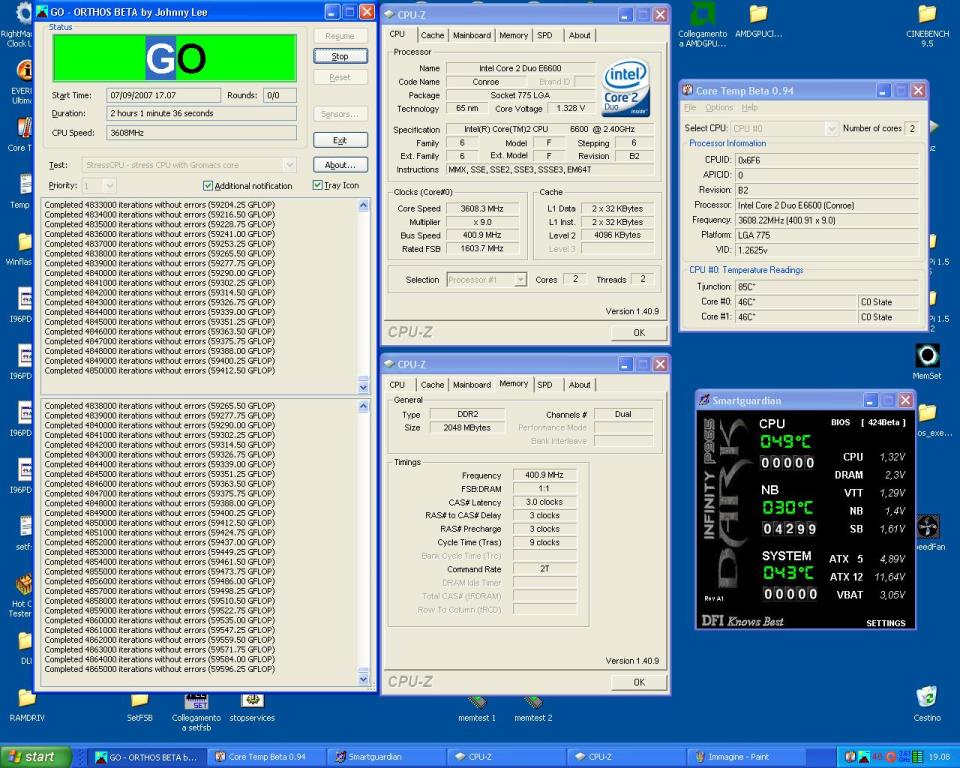The image size is (960, 768).
Task: Click the ORTHOS window title bar icon
Action: pyautogui.click(x=42, y=12)
